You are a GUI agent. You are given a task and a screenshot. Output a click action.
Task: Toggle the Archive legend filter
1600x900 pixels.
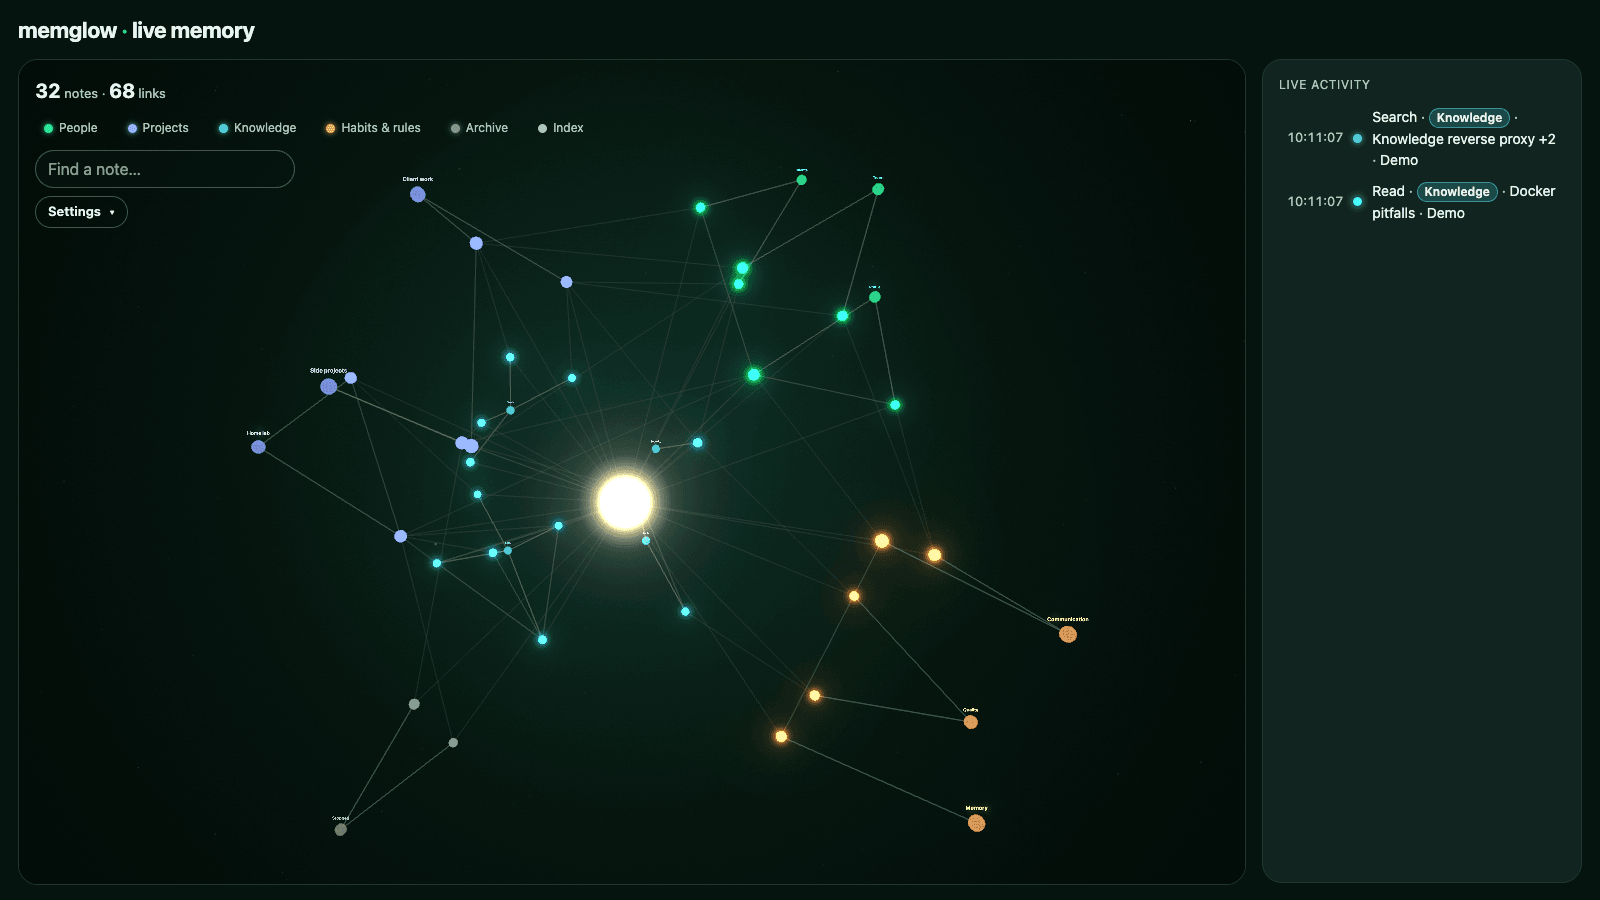tap(479, 128)
